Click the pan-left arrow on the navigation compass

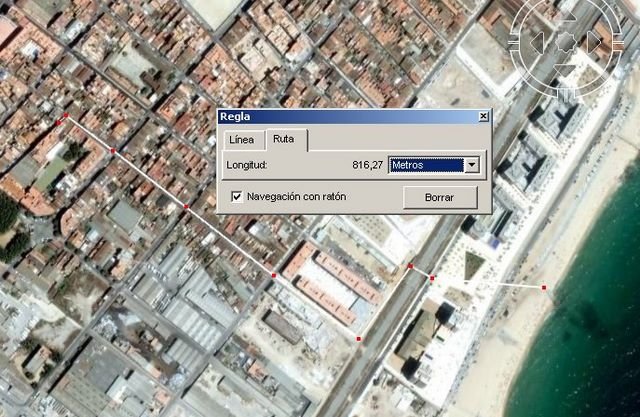click(537, 42)
